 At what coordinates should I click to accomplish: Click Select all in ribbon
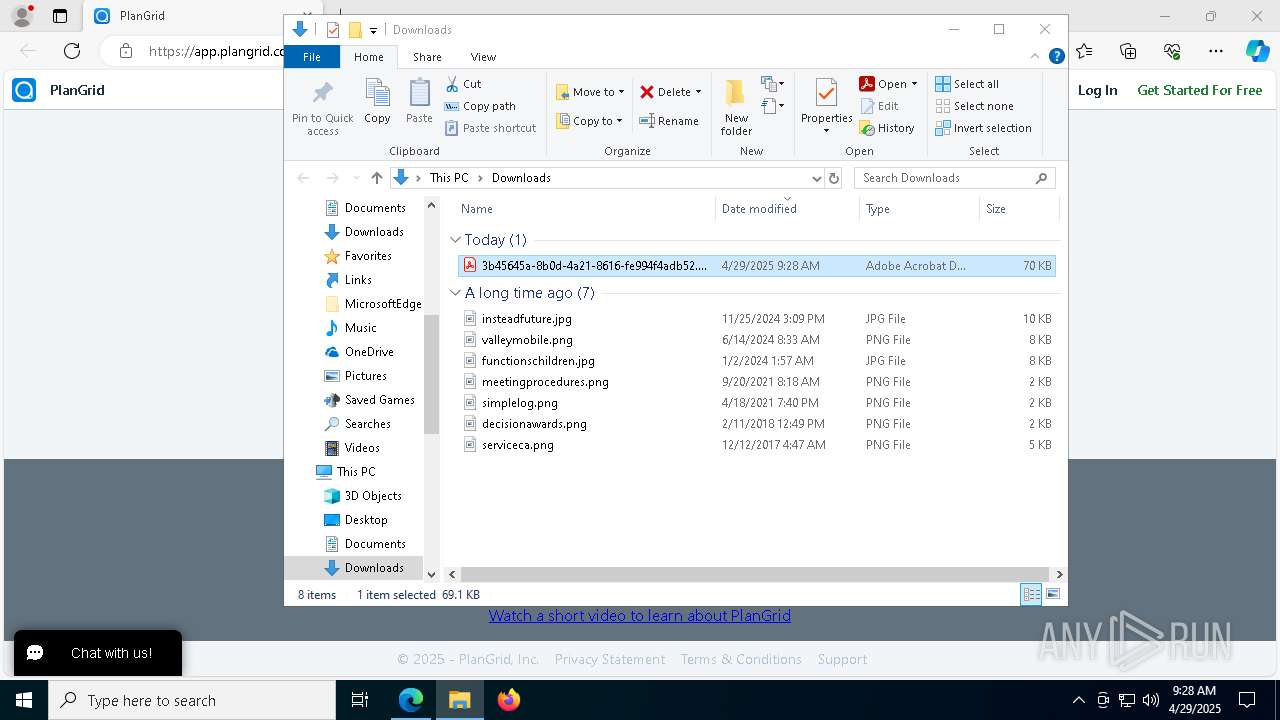[x=967, y=84]
